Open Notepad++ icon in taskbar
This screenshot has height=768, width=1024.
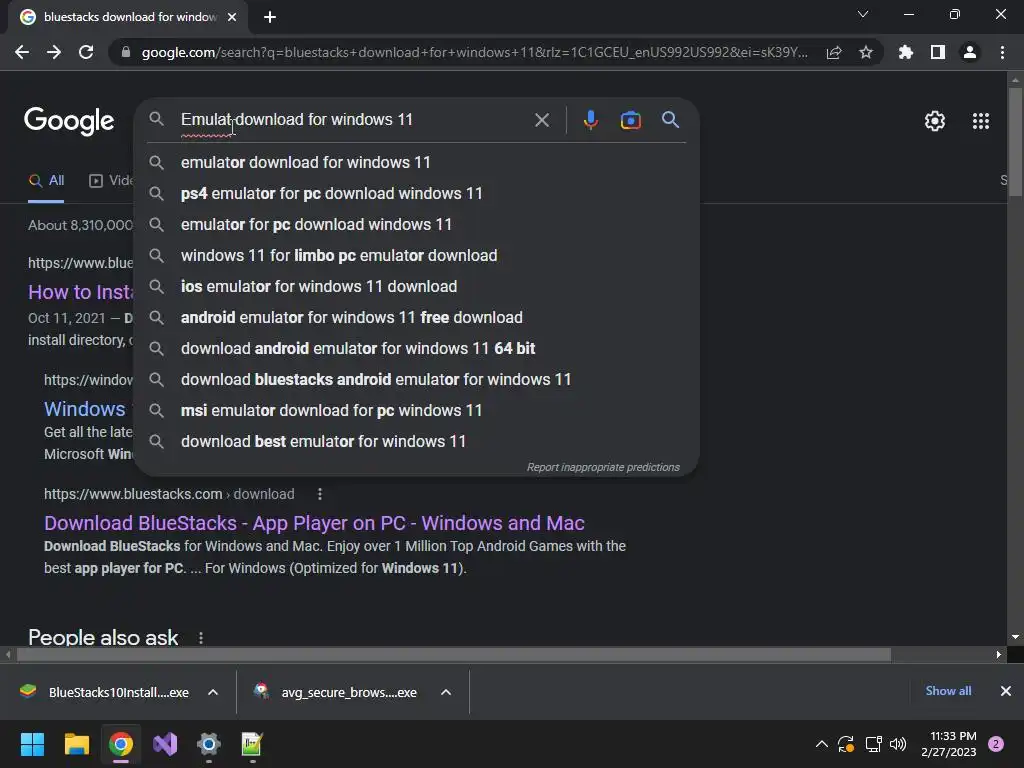click(x=252, y=744)
